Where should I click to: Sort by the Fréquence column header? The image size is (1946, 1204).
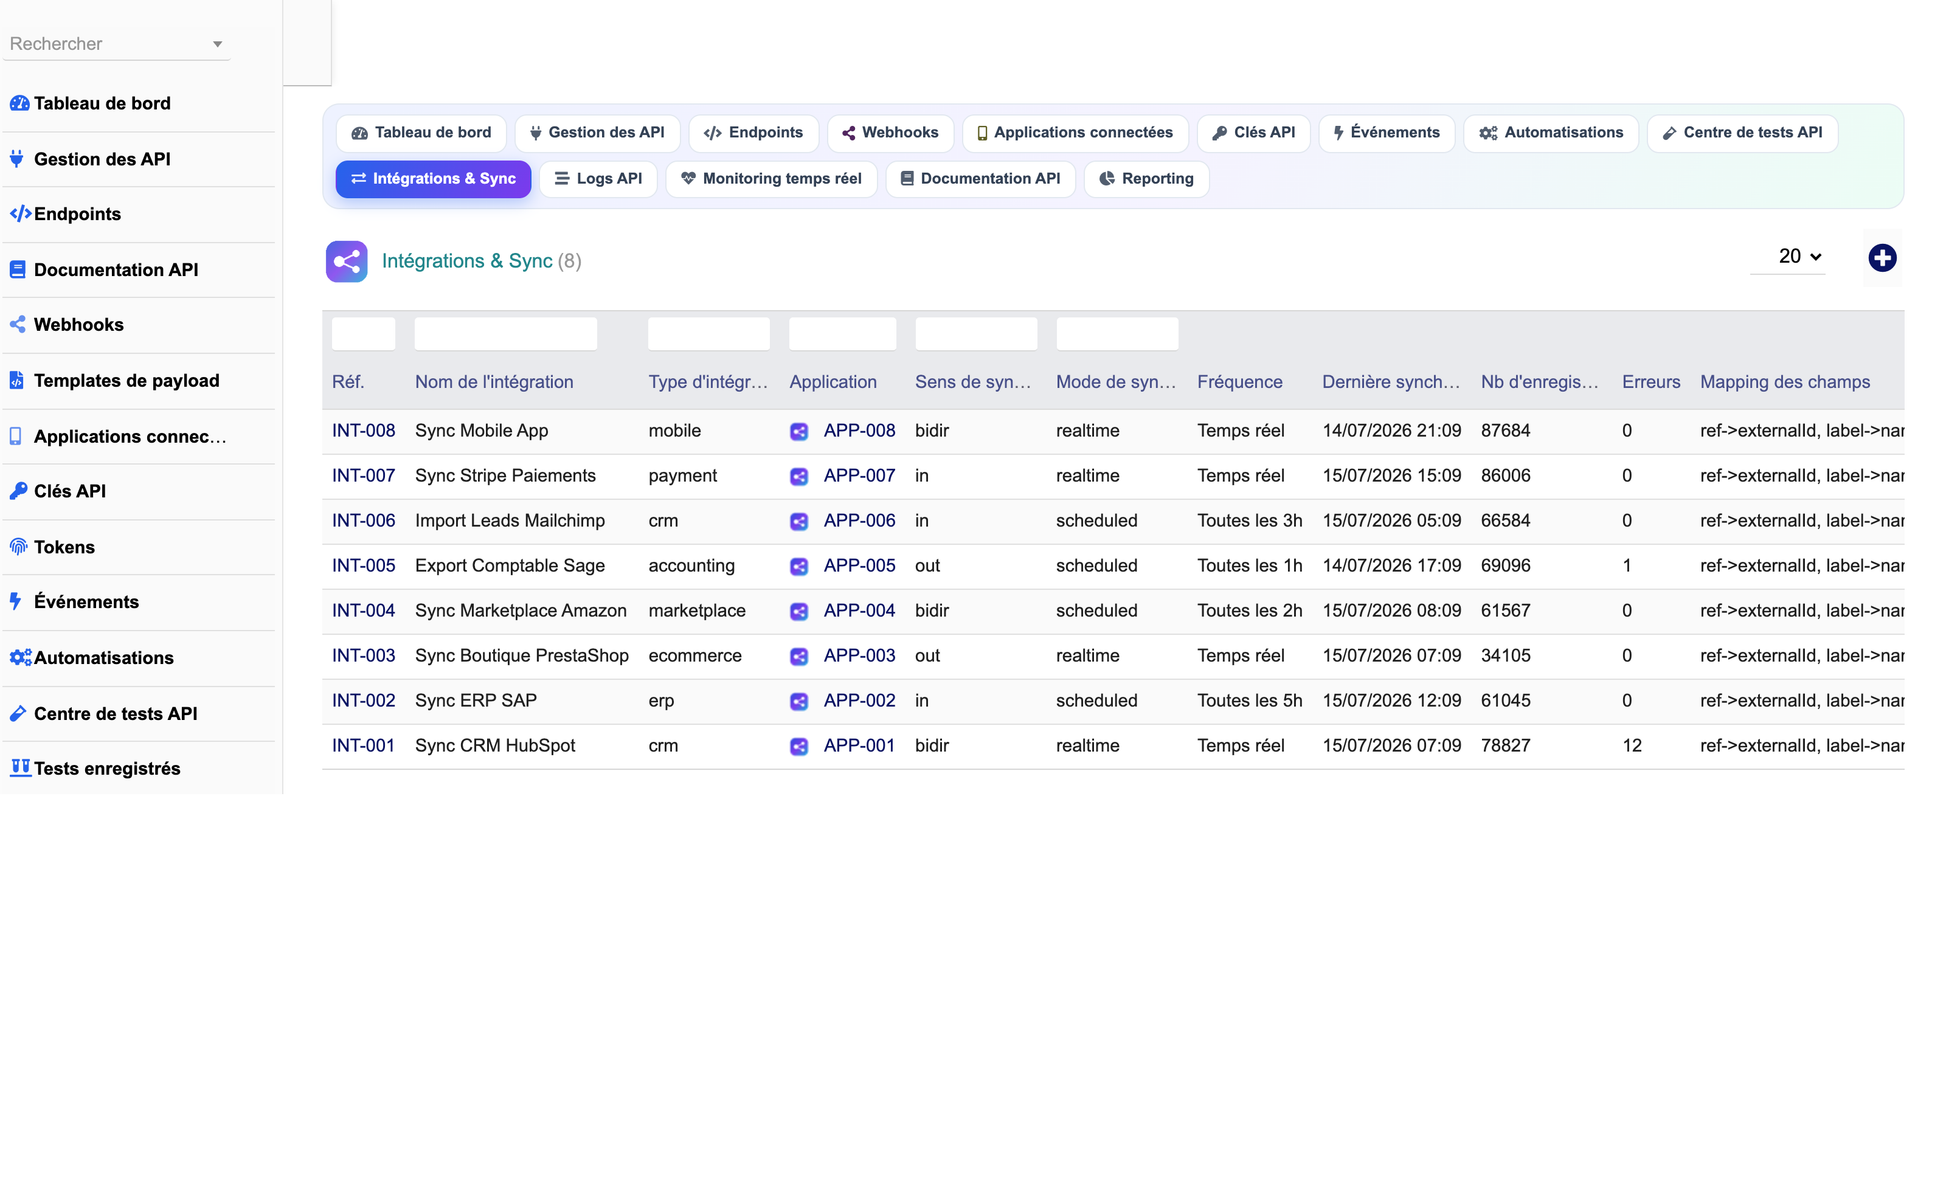(x=1239, y=382)
